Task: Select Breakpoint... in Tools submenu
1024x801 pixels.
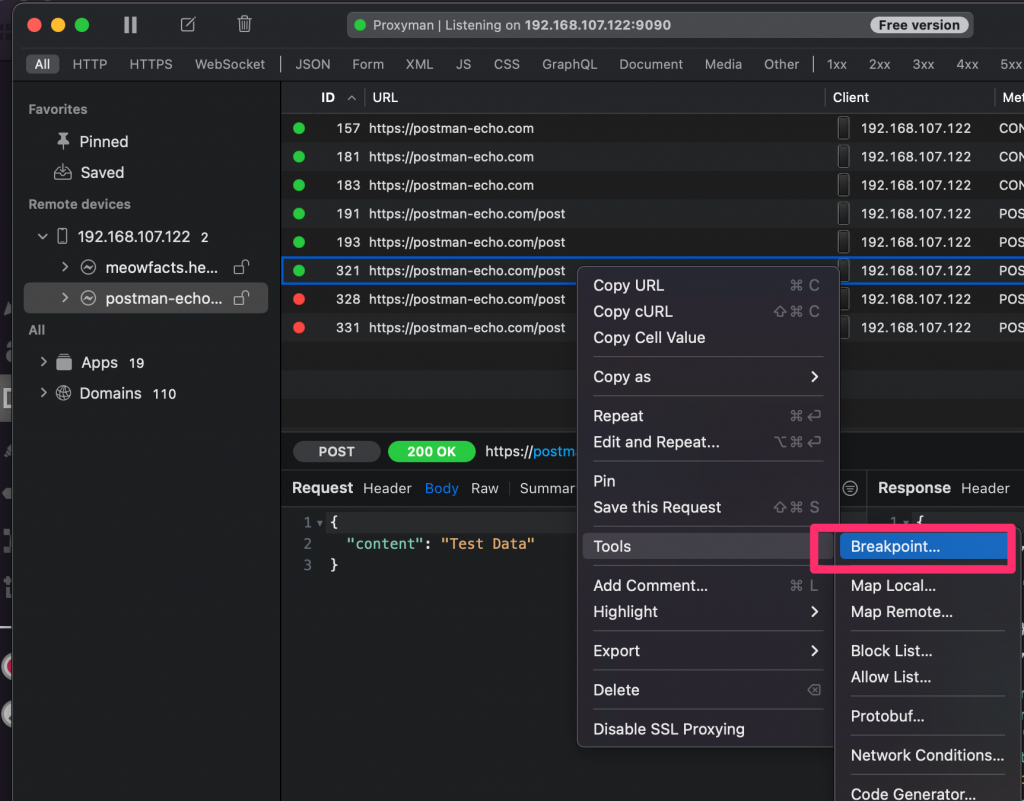Action: click(x=923, y=546)
